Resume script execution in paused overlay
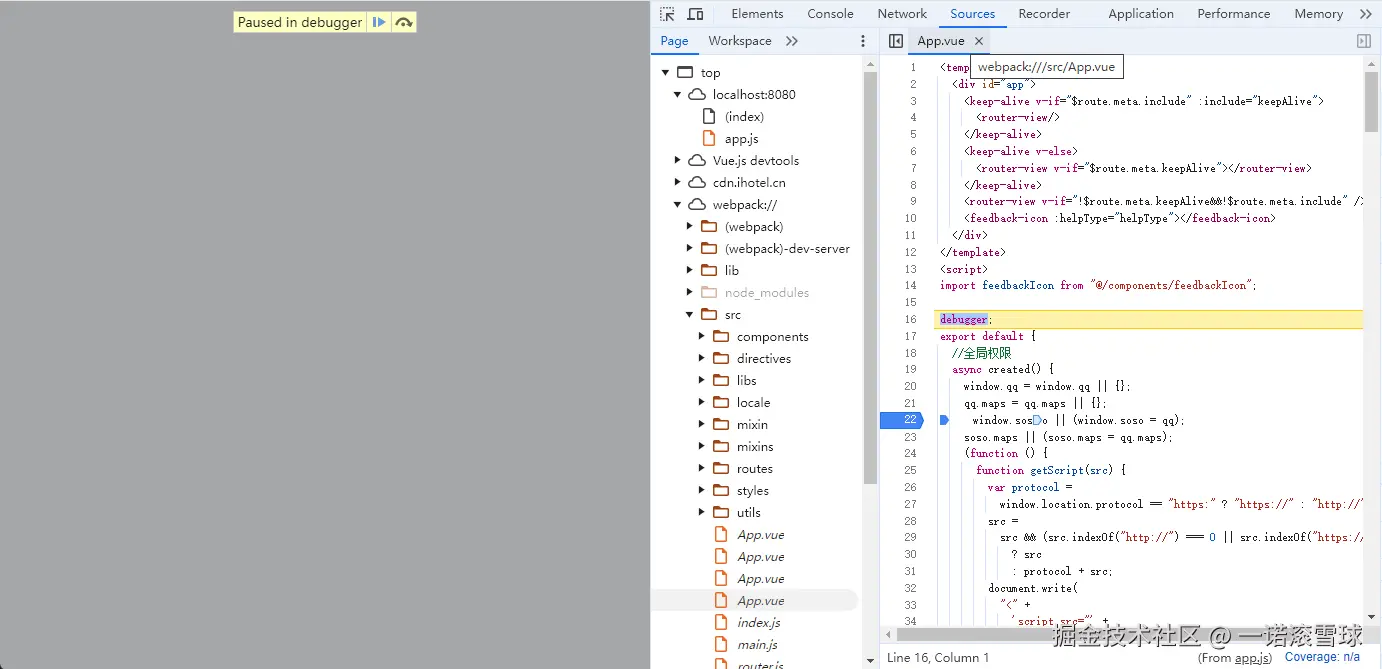Image resolution: width=1382 pixels, height=669 pixels. [379, 22]
